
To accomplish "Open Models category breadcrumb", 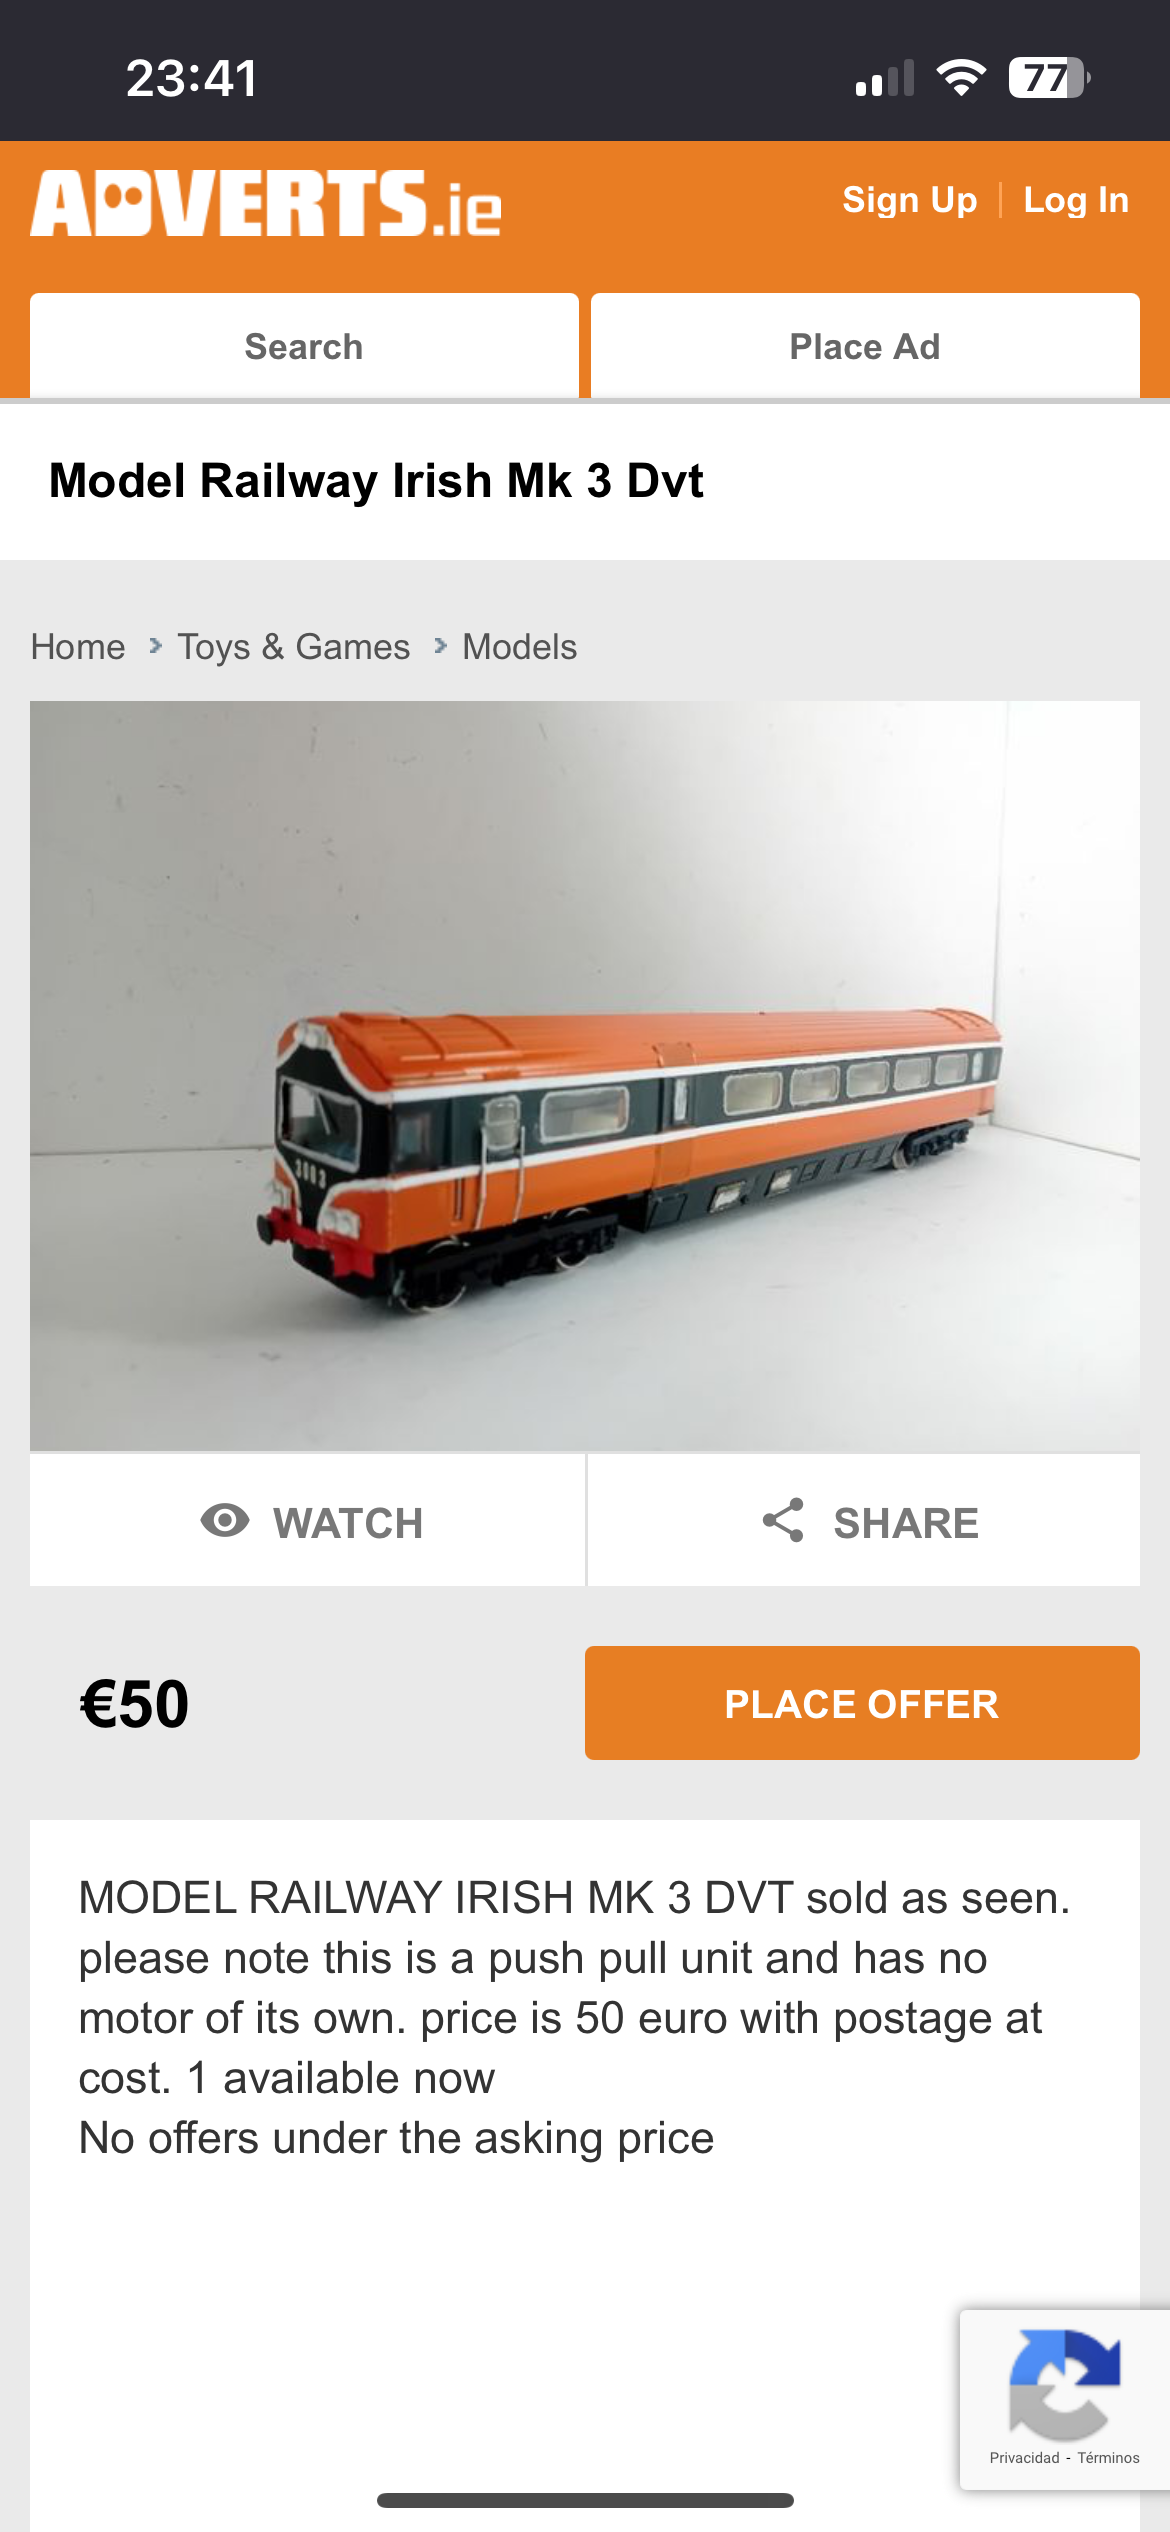I will tap(520, 647).
